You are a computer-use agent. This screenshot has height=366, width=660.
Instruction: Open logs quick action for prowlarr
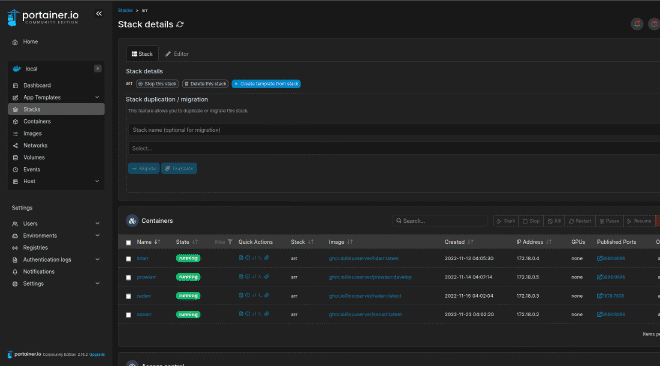click(x=241, y=277)
